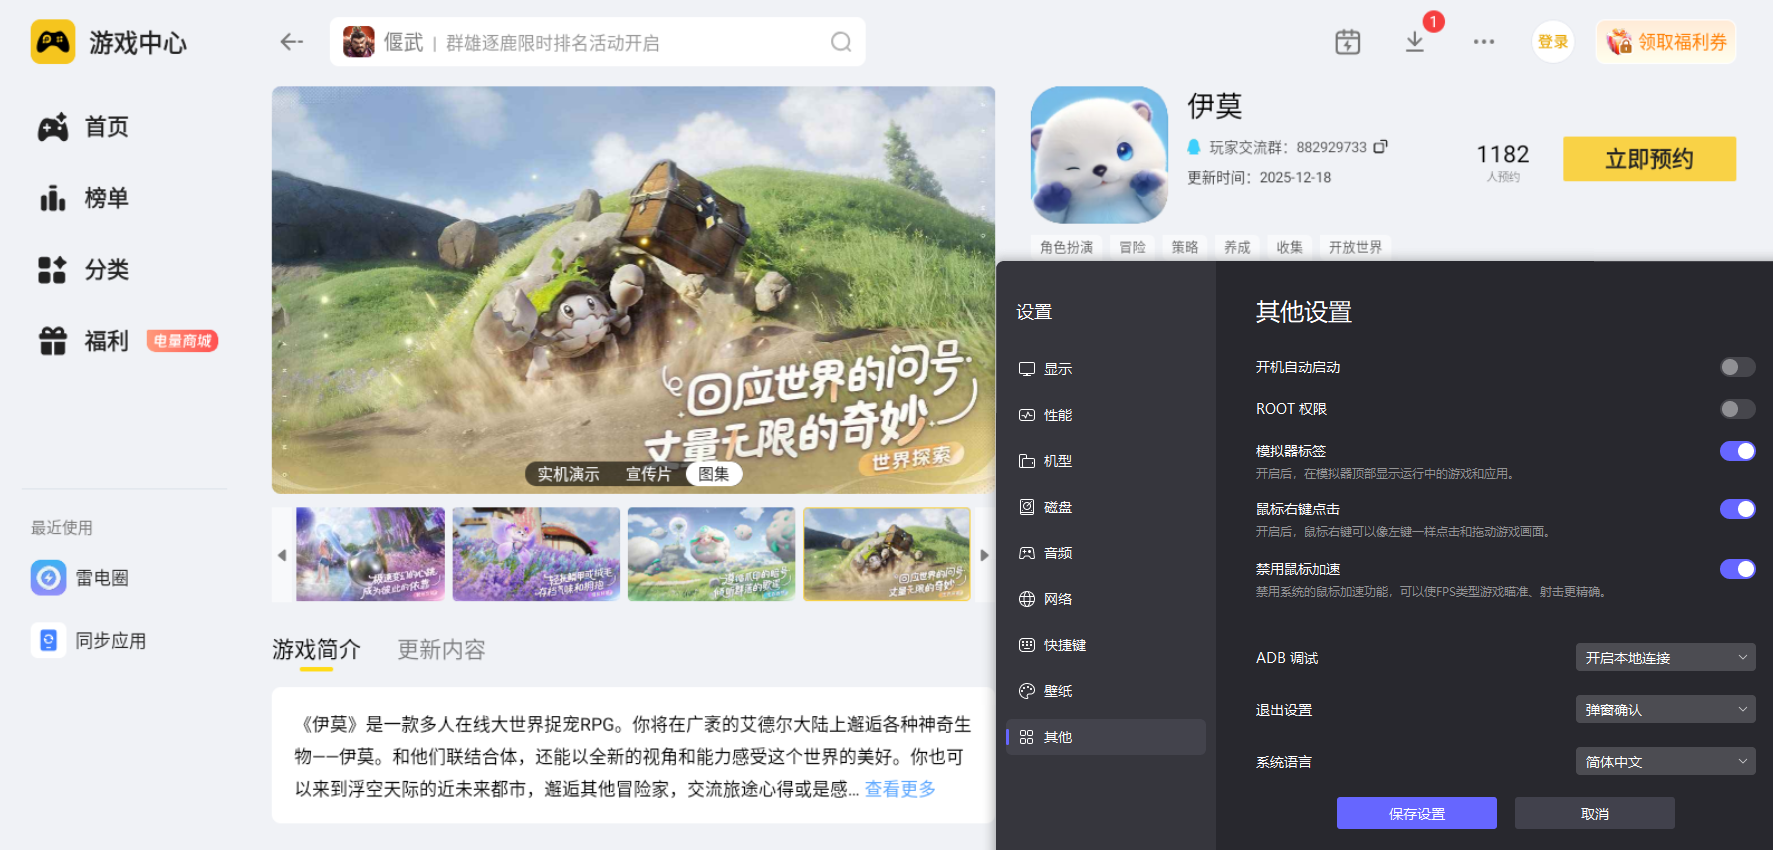
Task: Select 图集 media tab
Action: pyautogui.click(x=714, y=474)
